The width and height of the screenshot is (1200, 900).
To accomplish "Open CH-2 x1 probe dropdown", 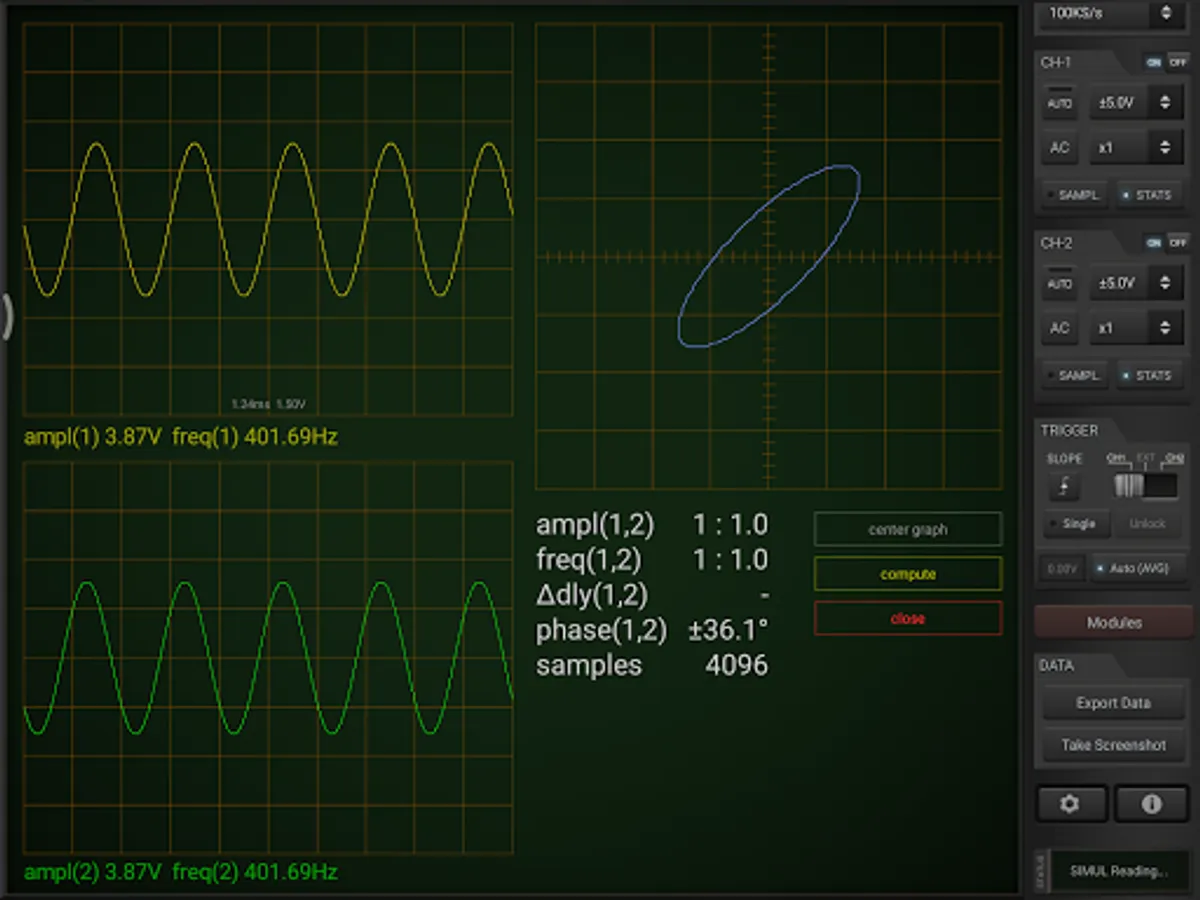I will point(1136,328).
